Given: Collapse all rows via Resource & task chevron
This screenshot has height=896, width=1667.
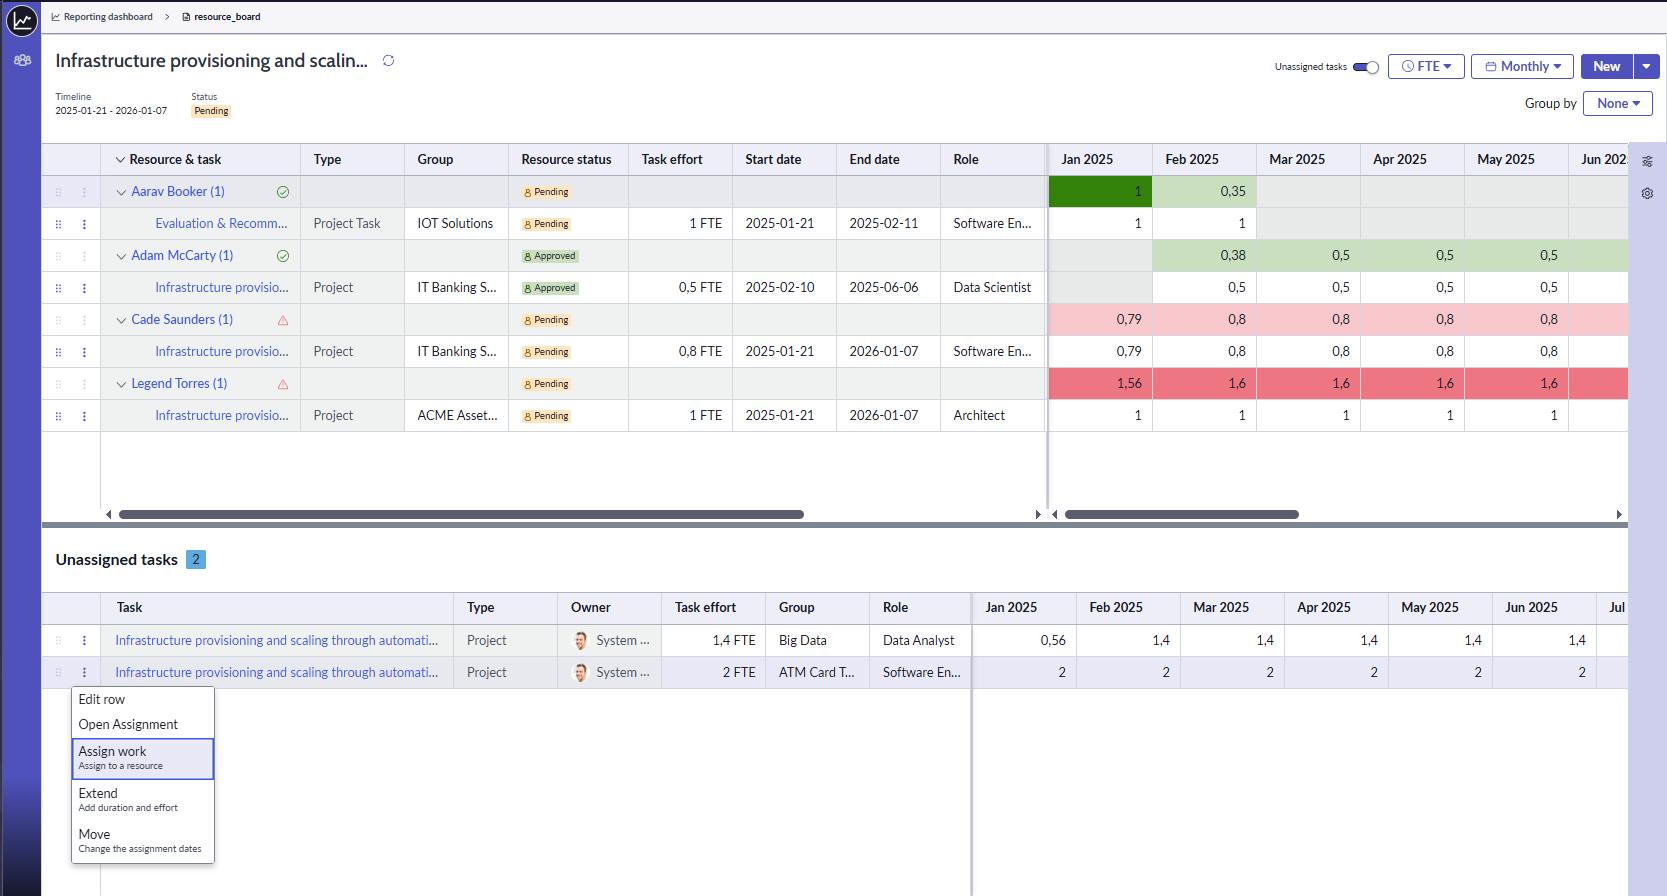Looking at the screenshot, I should 120,160.
